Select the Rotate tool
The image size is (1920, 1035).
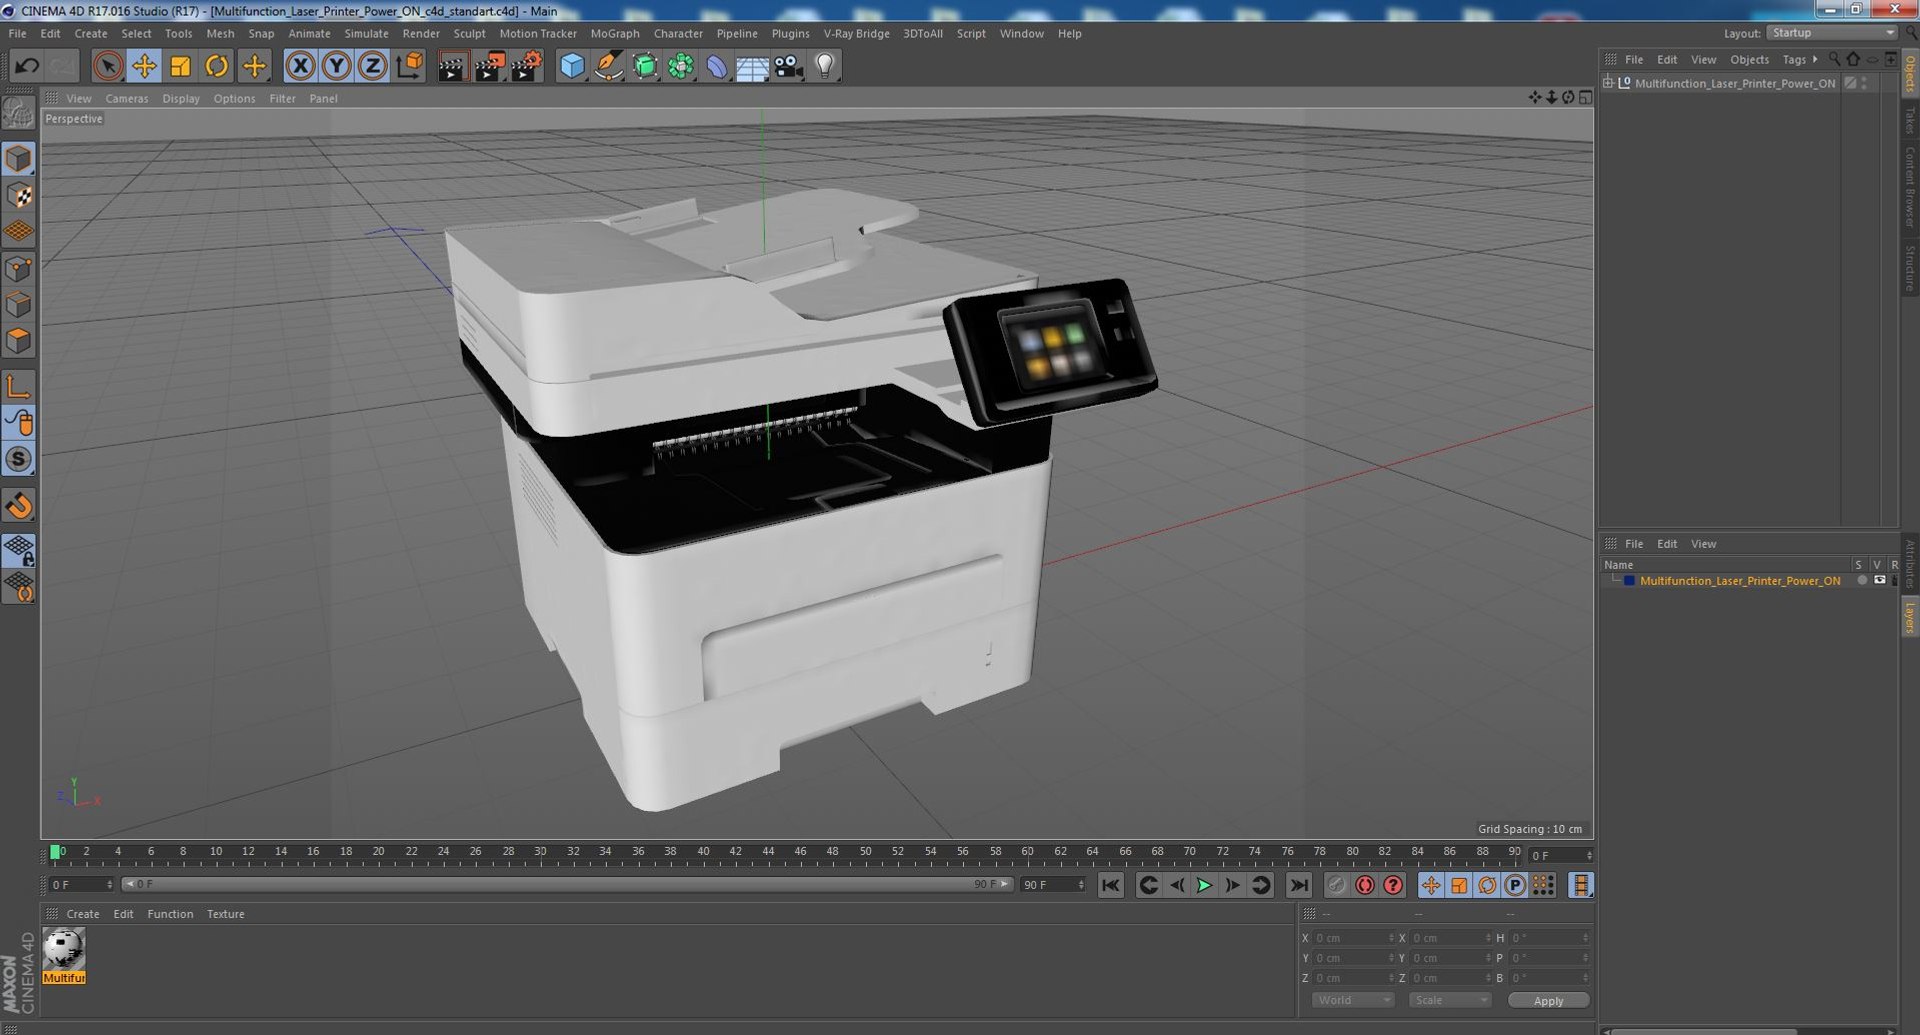tap(216, 66)
